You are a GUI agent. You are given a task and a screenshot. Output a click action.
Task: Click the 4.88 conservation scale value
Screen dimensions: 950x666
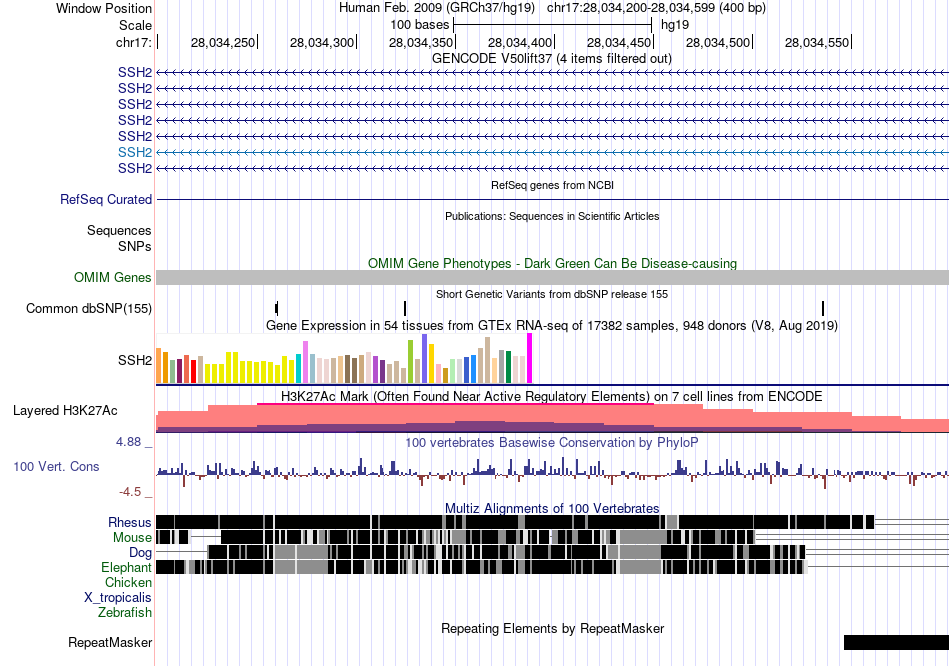pyautogui.click(x=128, y=442)
